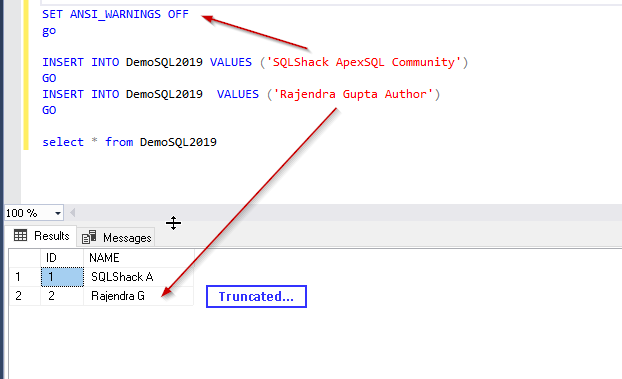The image size is (622, 379).
Task: Select the ID cell in row 1
Action: point(62,277)
